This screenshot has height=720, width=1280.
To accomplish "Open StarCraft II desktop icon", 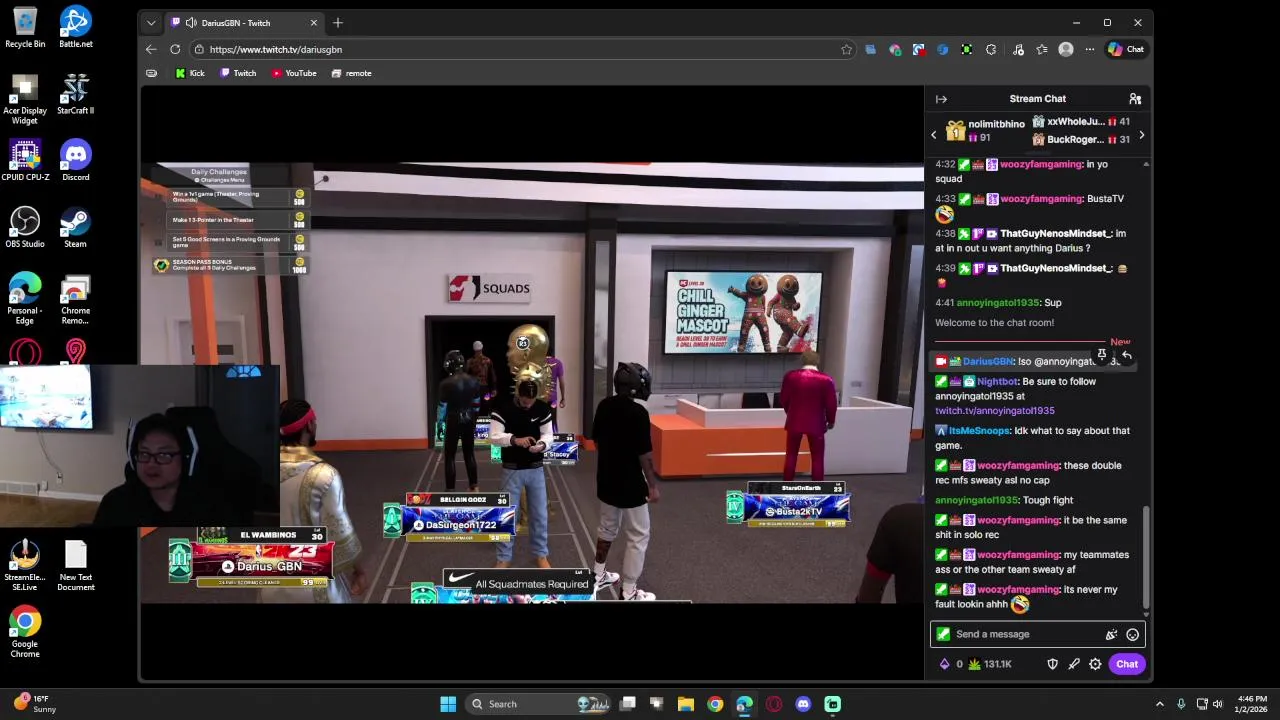I will [76, 95].
